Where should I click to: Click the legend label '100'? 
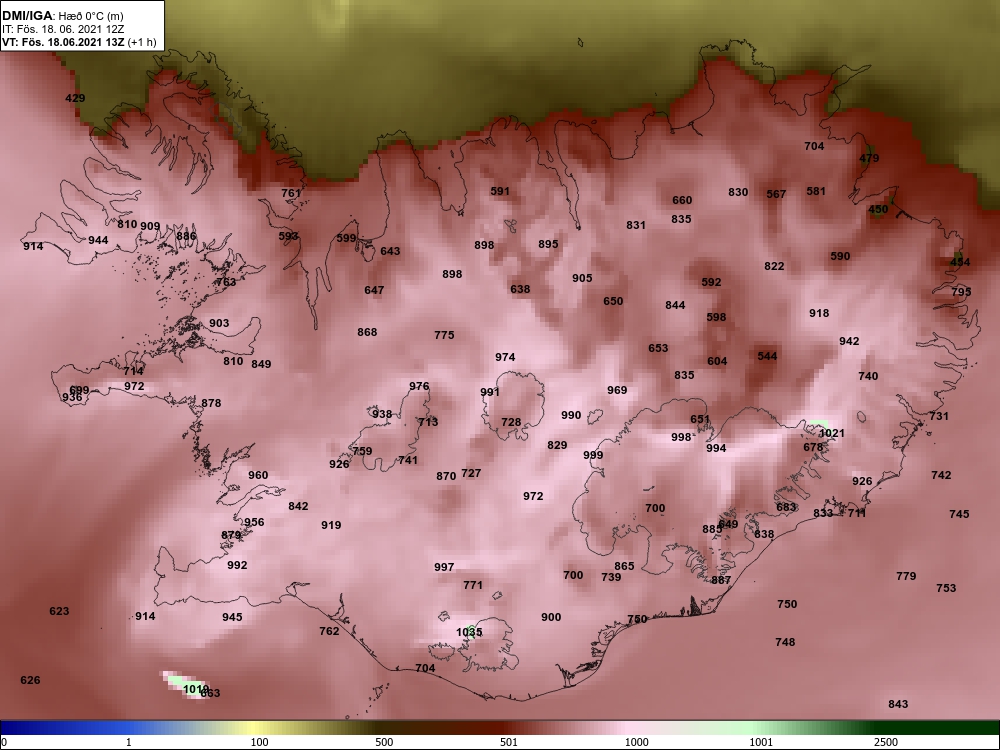[259, 742]
